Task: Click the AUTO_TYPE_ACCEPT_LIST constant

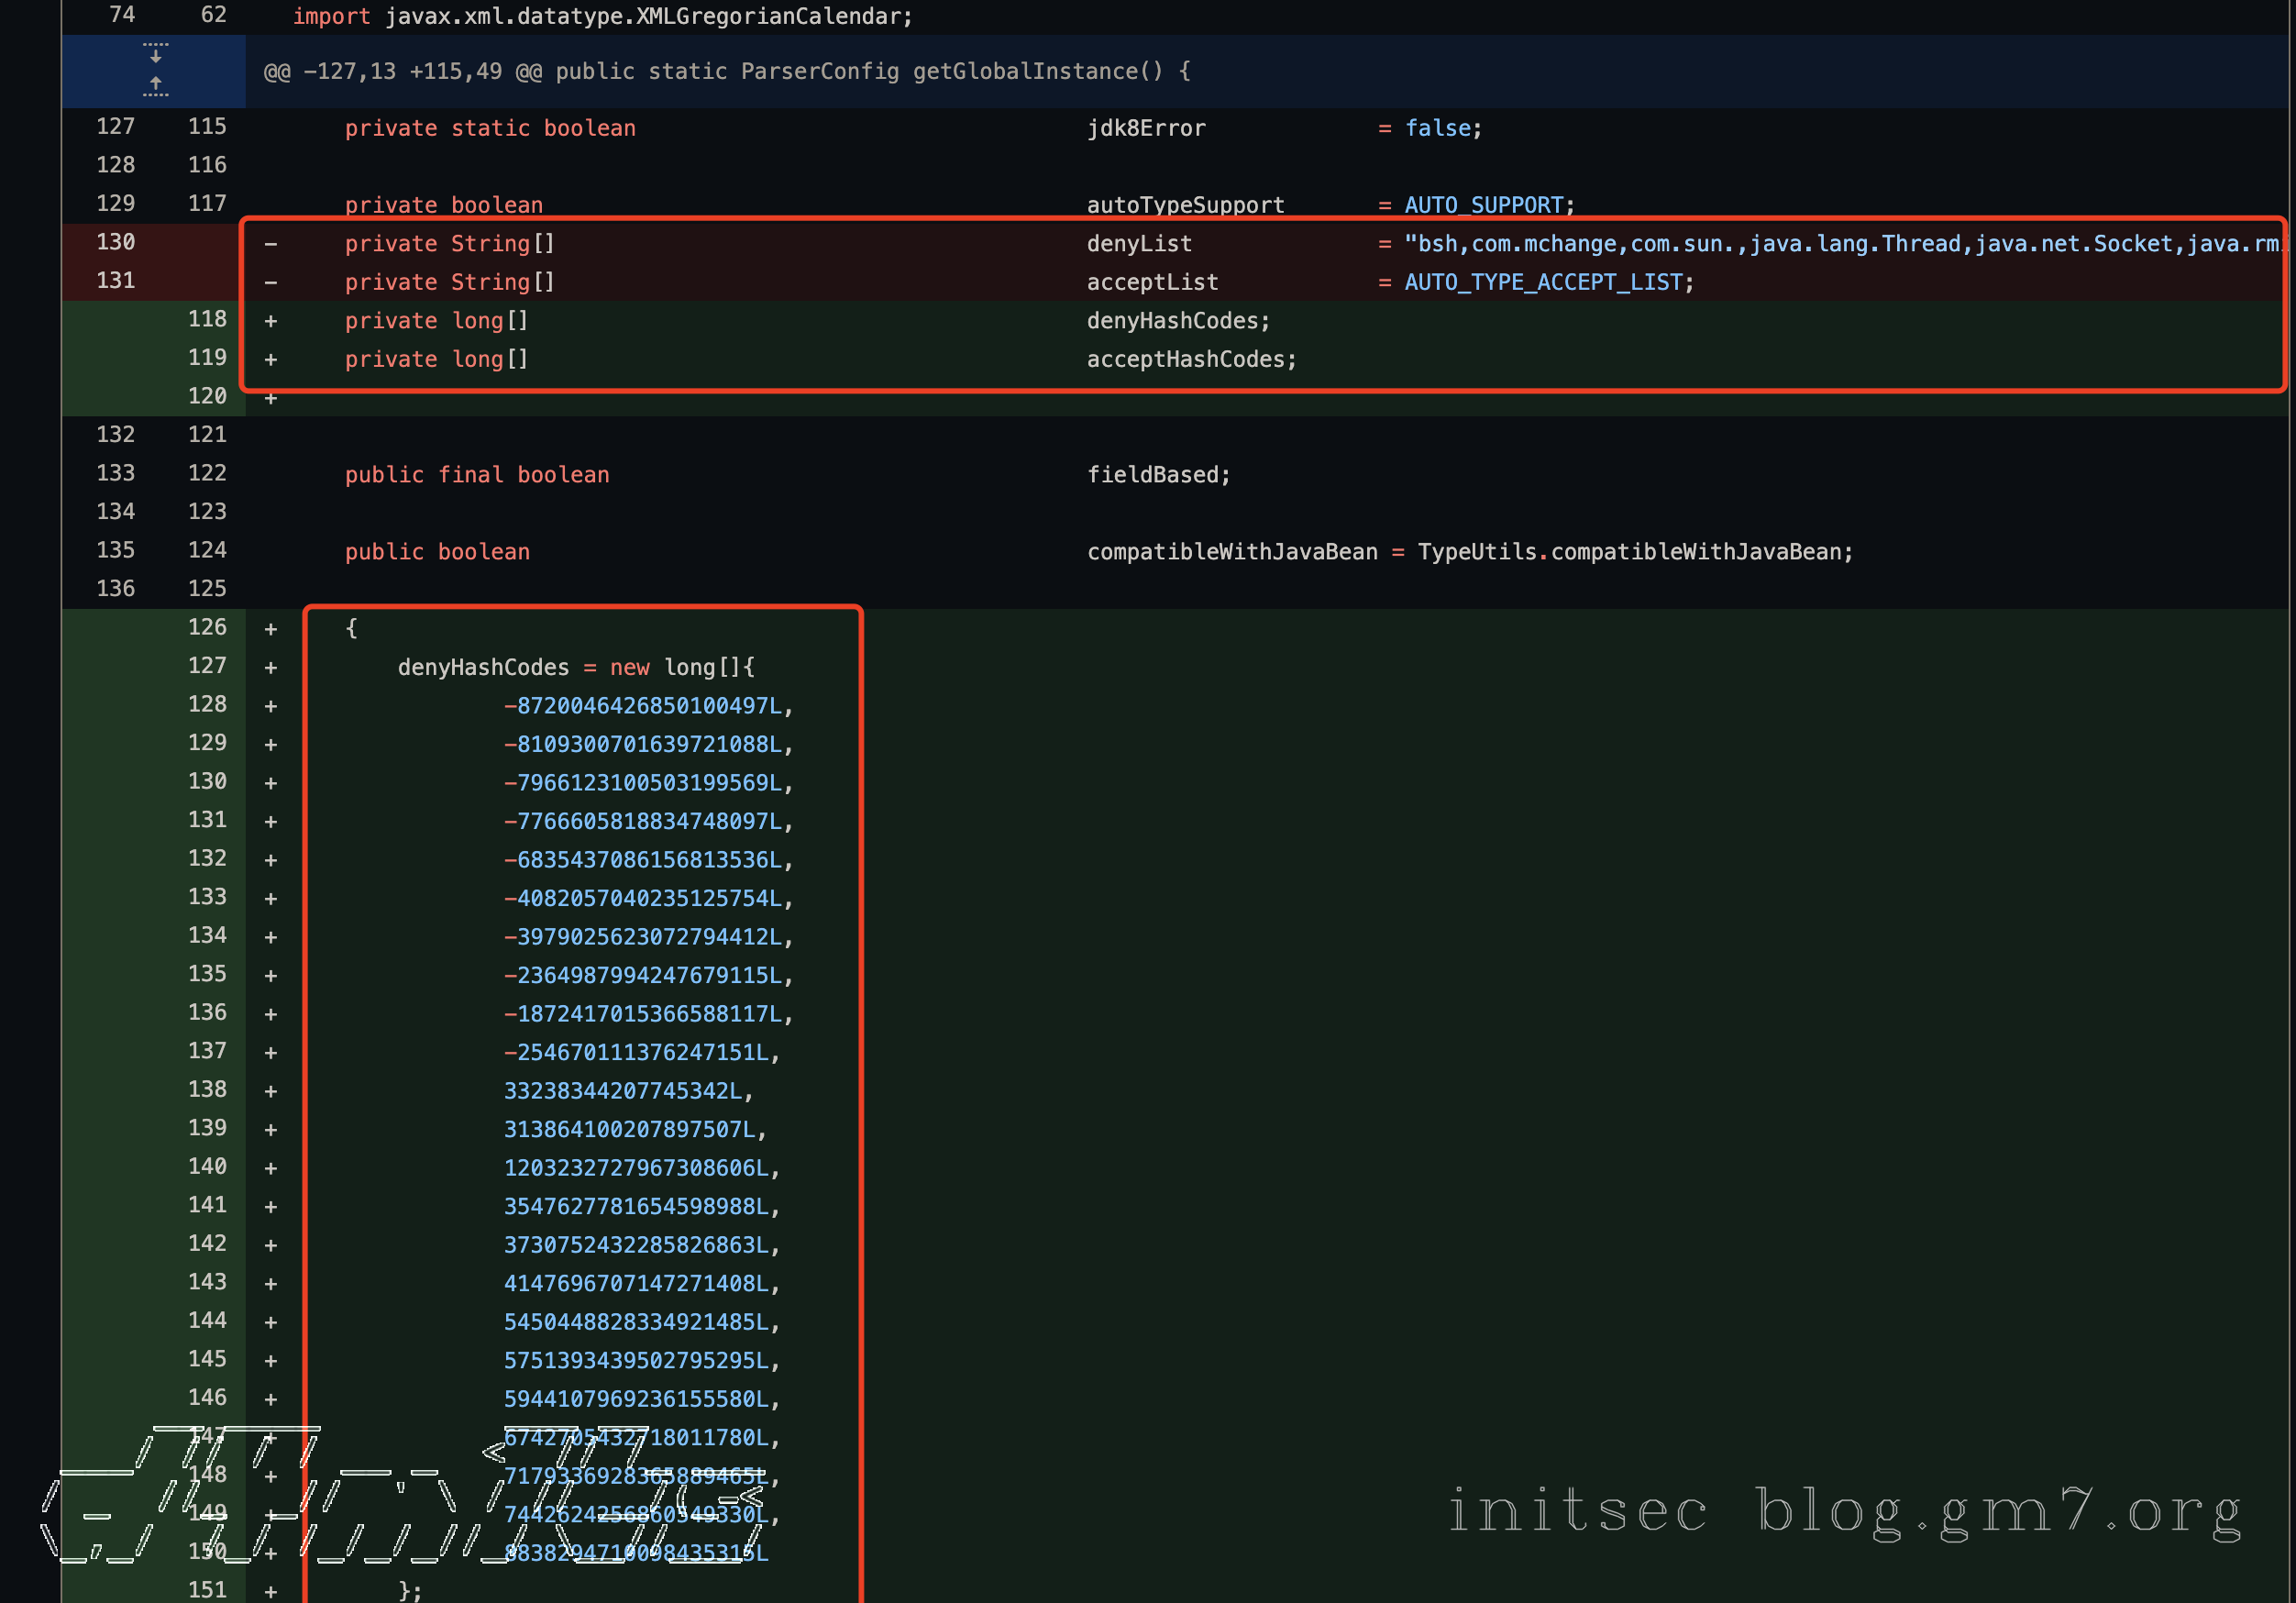Action: point(1543,283)
